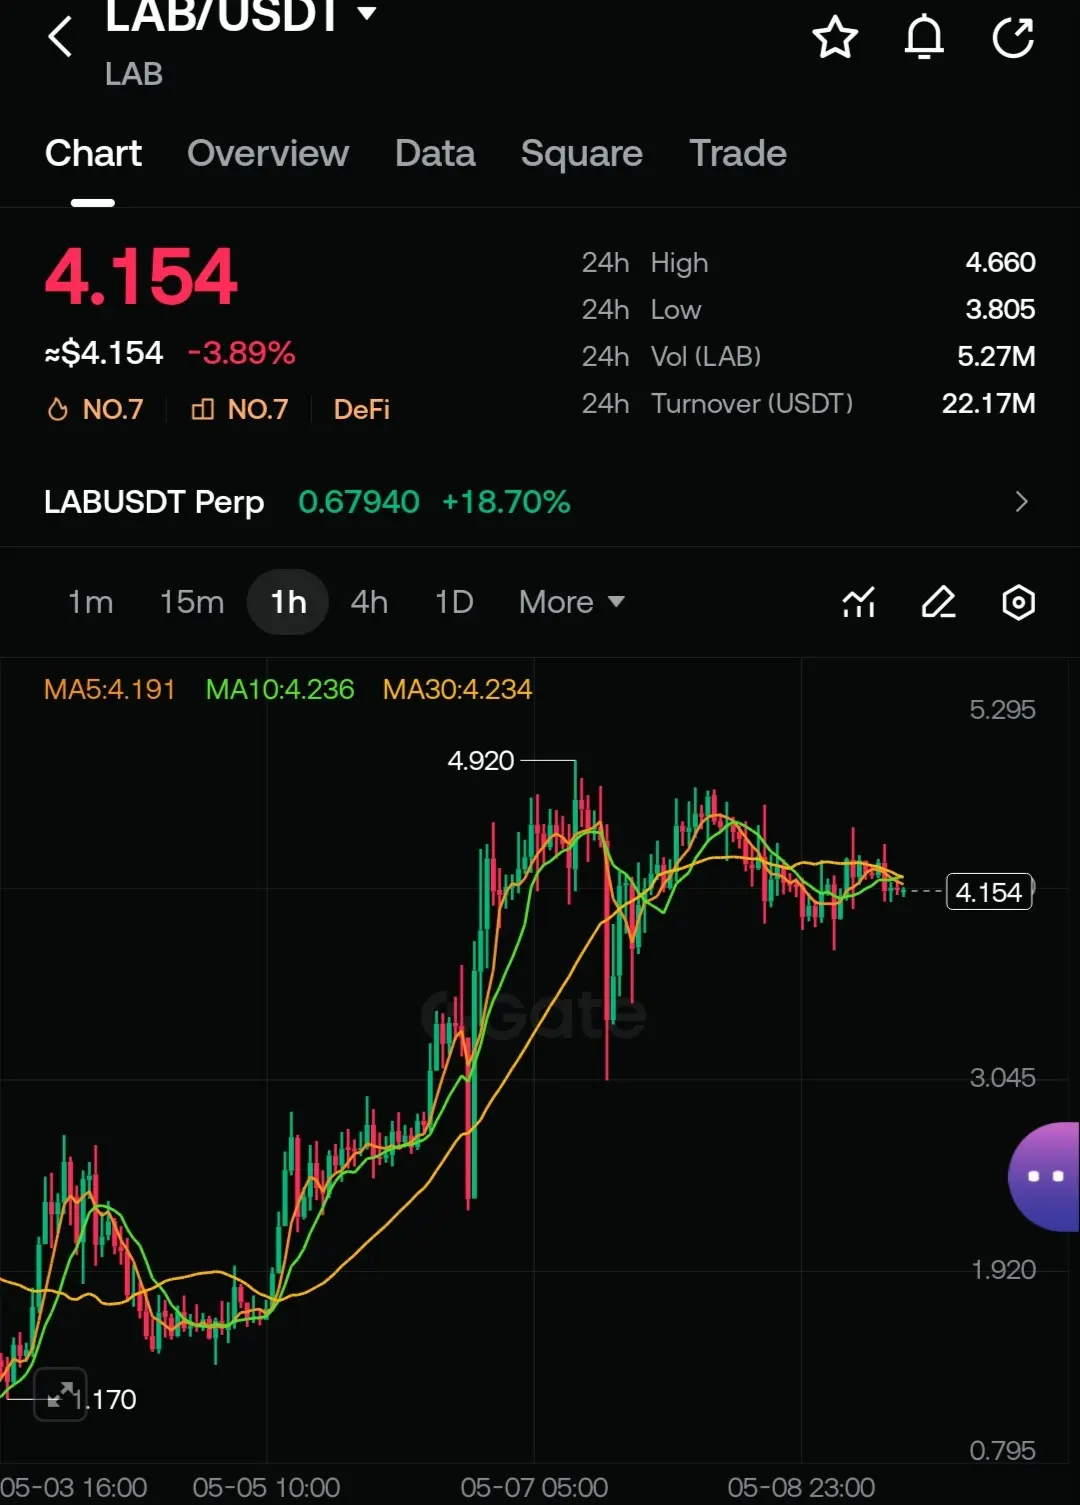
Task: Open the DeFi category tag
Action: (362, 409)
